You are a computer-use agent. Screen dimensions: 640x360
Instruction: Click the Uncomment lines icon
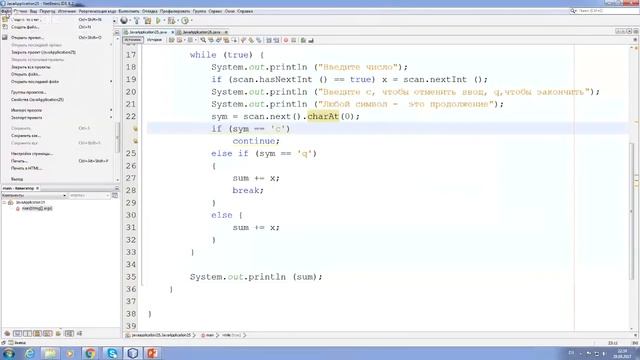[x=311, y=40]
